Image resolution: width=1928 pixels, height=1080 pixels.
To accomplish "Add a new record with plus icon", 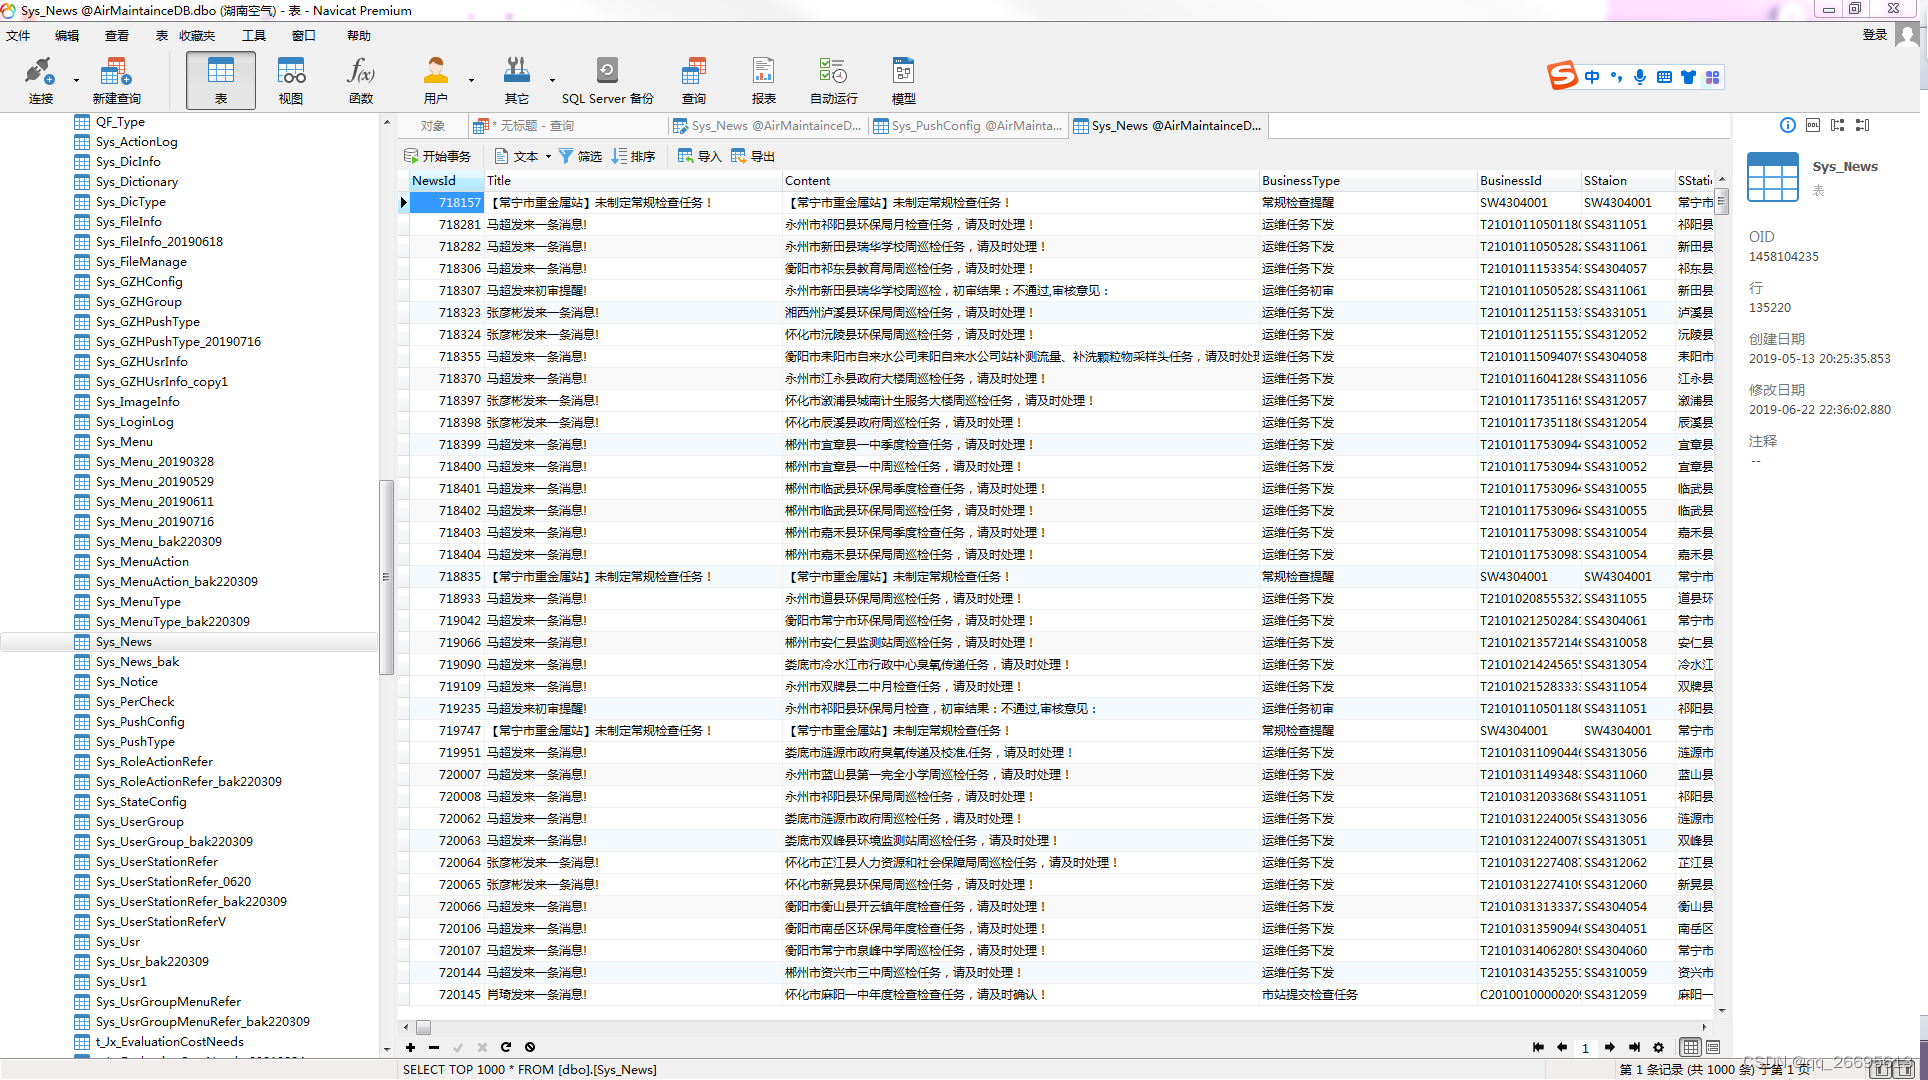I will tap(410, 1047).
